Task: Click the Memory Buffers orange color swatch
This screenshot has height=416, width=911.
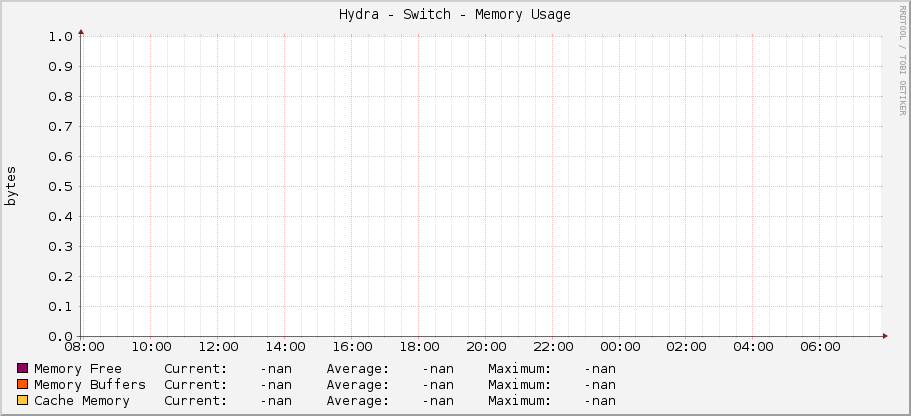Action: (23, 385)
